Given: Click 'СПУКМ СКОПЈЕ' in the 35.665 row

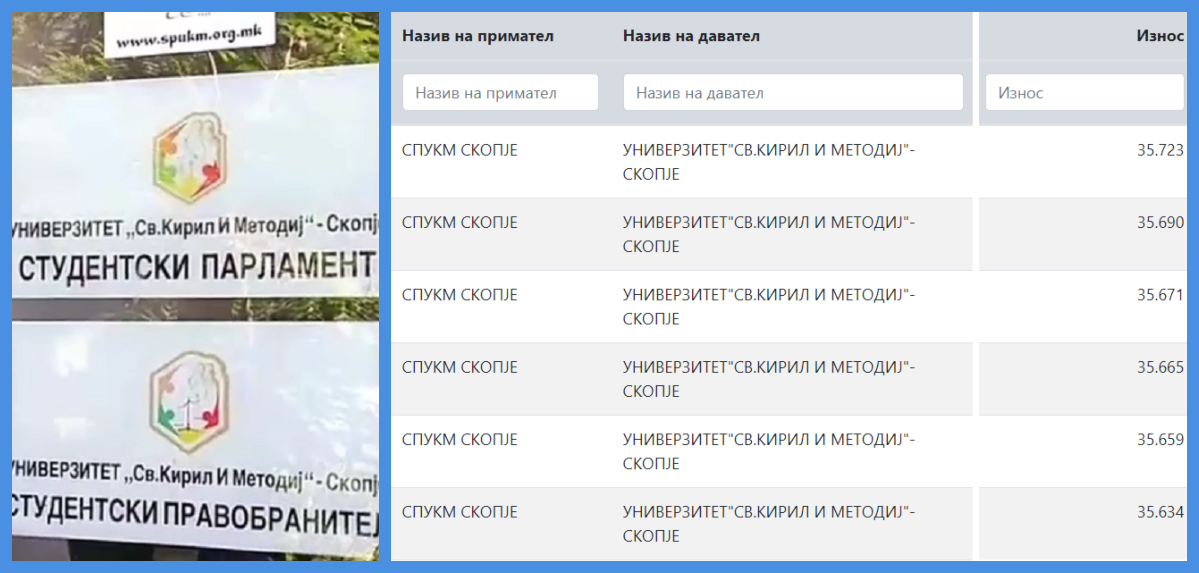Looking at the screenshot, I should (x=460, y=367).
